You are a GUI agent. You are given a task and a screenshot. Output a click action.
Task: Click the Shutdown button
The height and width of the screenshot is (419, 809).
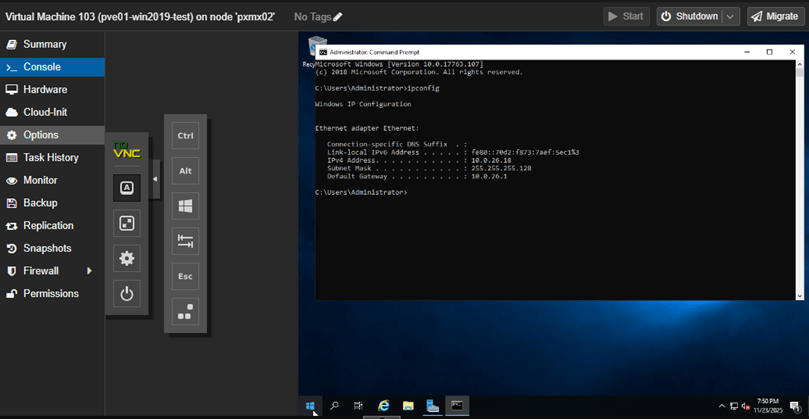point(690,17)
